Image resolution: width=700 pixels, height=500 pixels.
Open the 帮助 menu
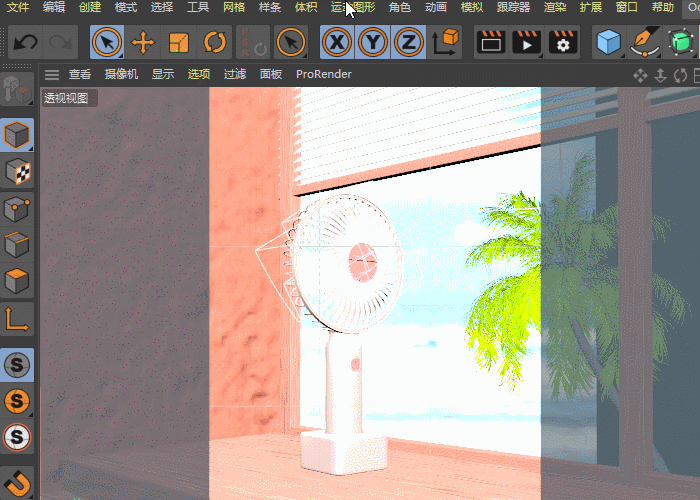click(662, 7)
